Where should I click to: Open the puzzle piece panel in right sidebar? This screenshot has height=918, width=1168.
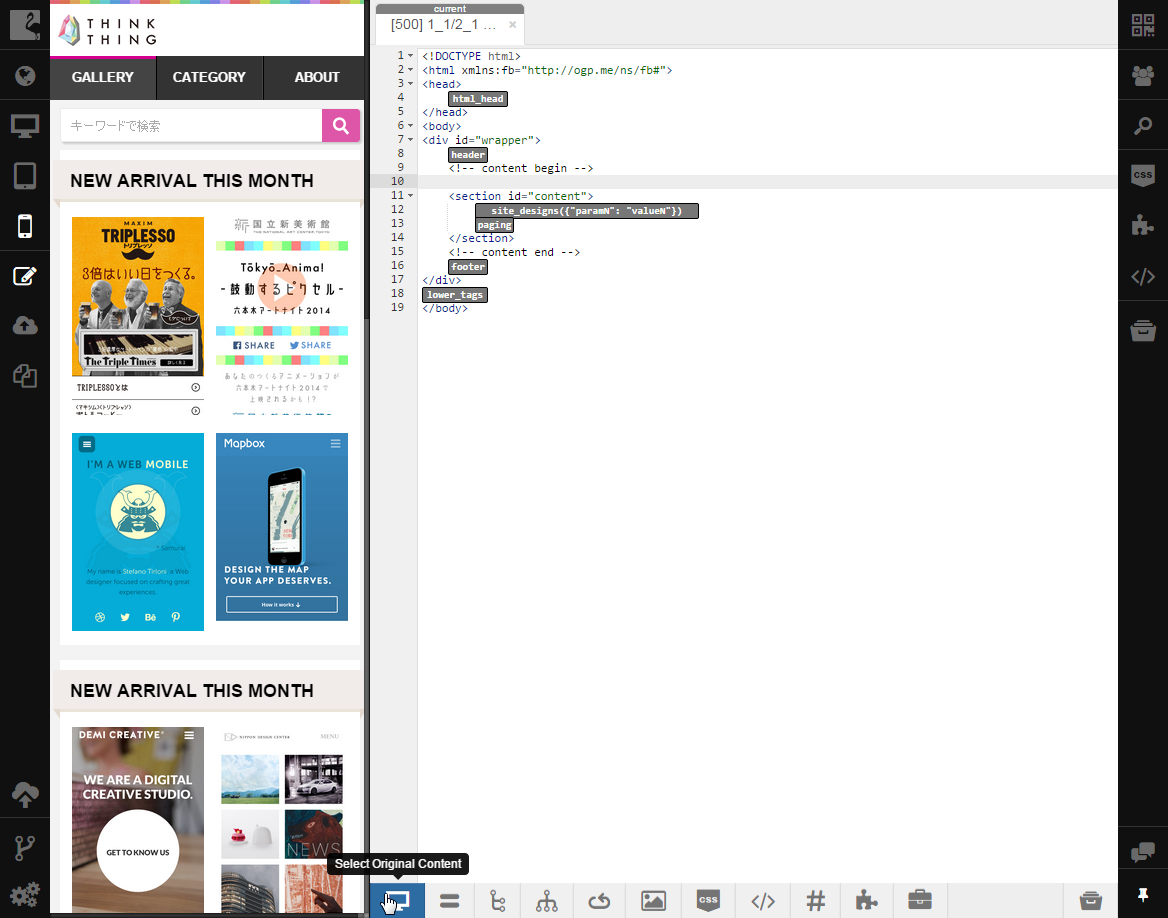tap(1143, 226)
